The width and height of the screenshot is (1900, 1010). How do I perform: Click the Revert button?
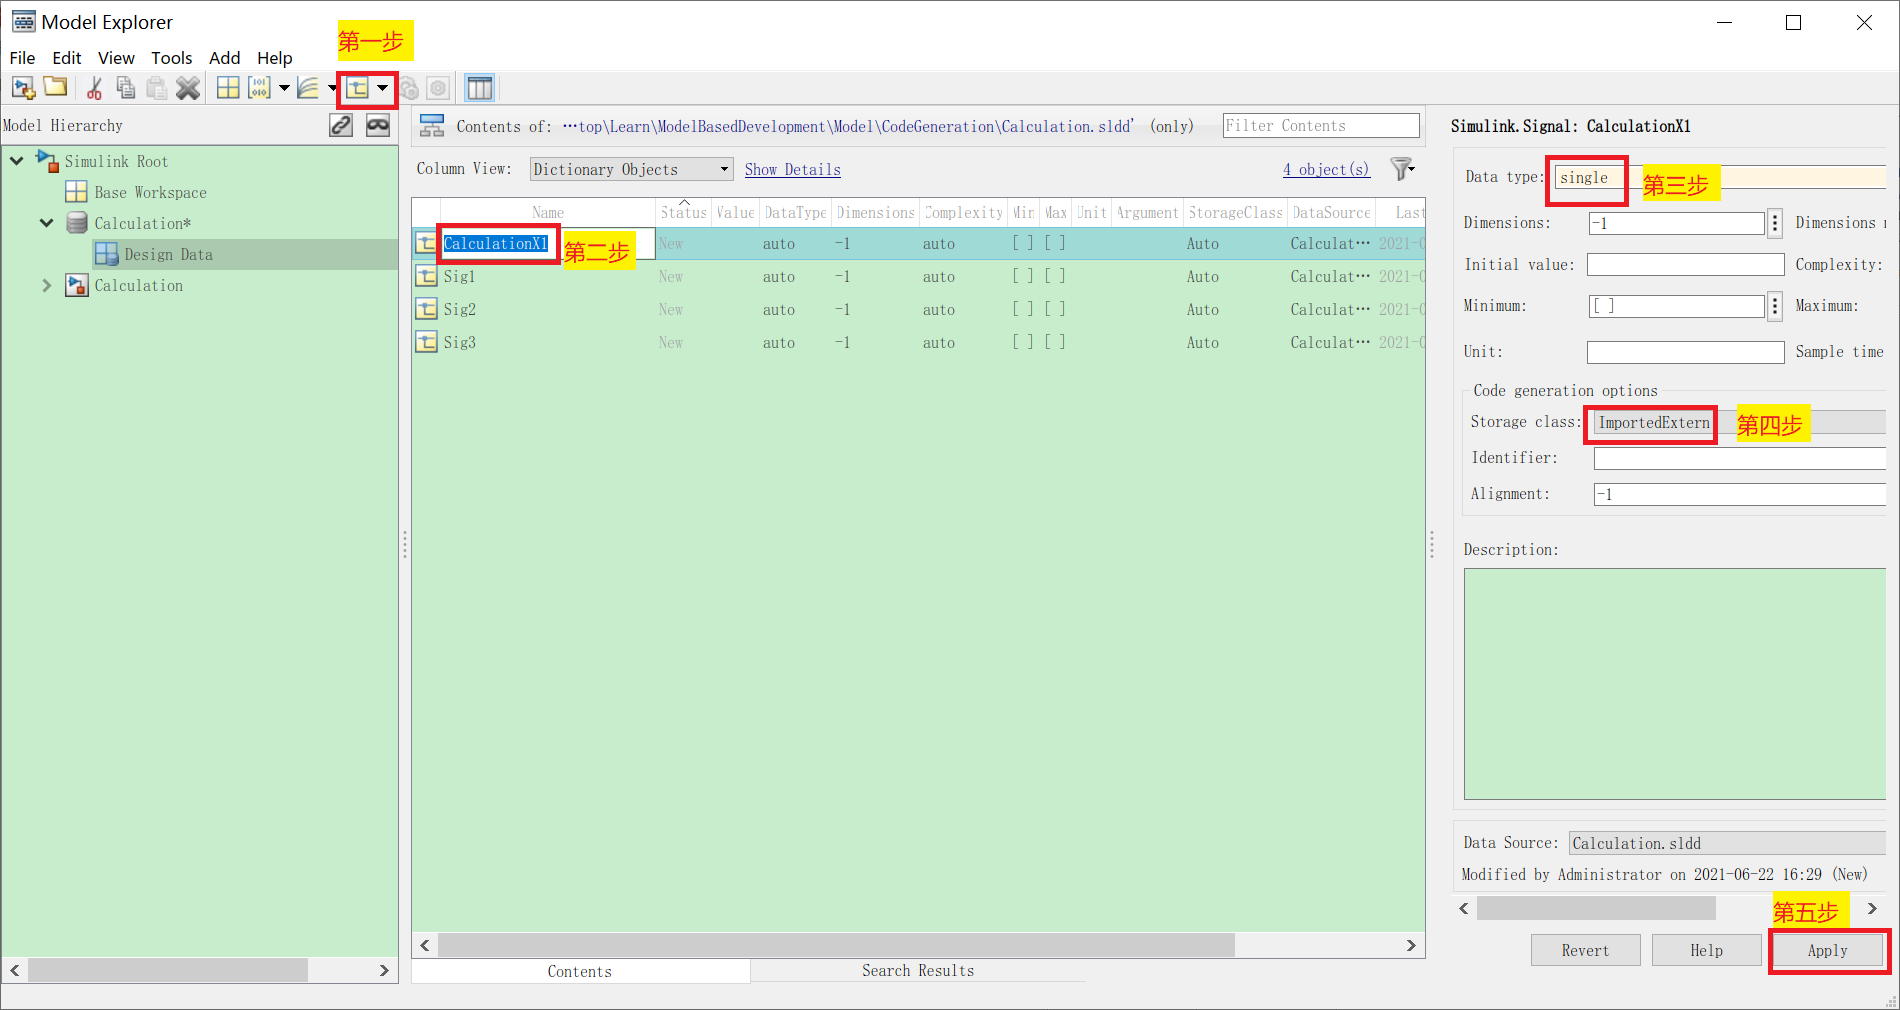point(1586,950)
